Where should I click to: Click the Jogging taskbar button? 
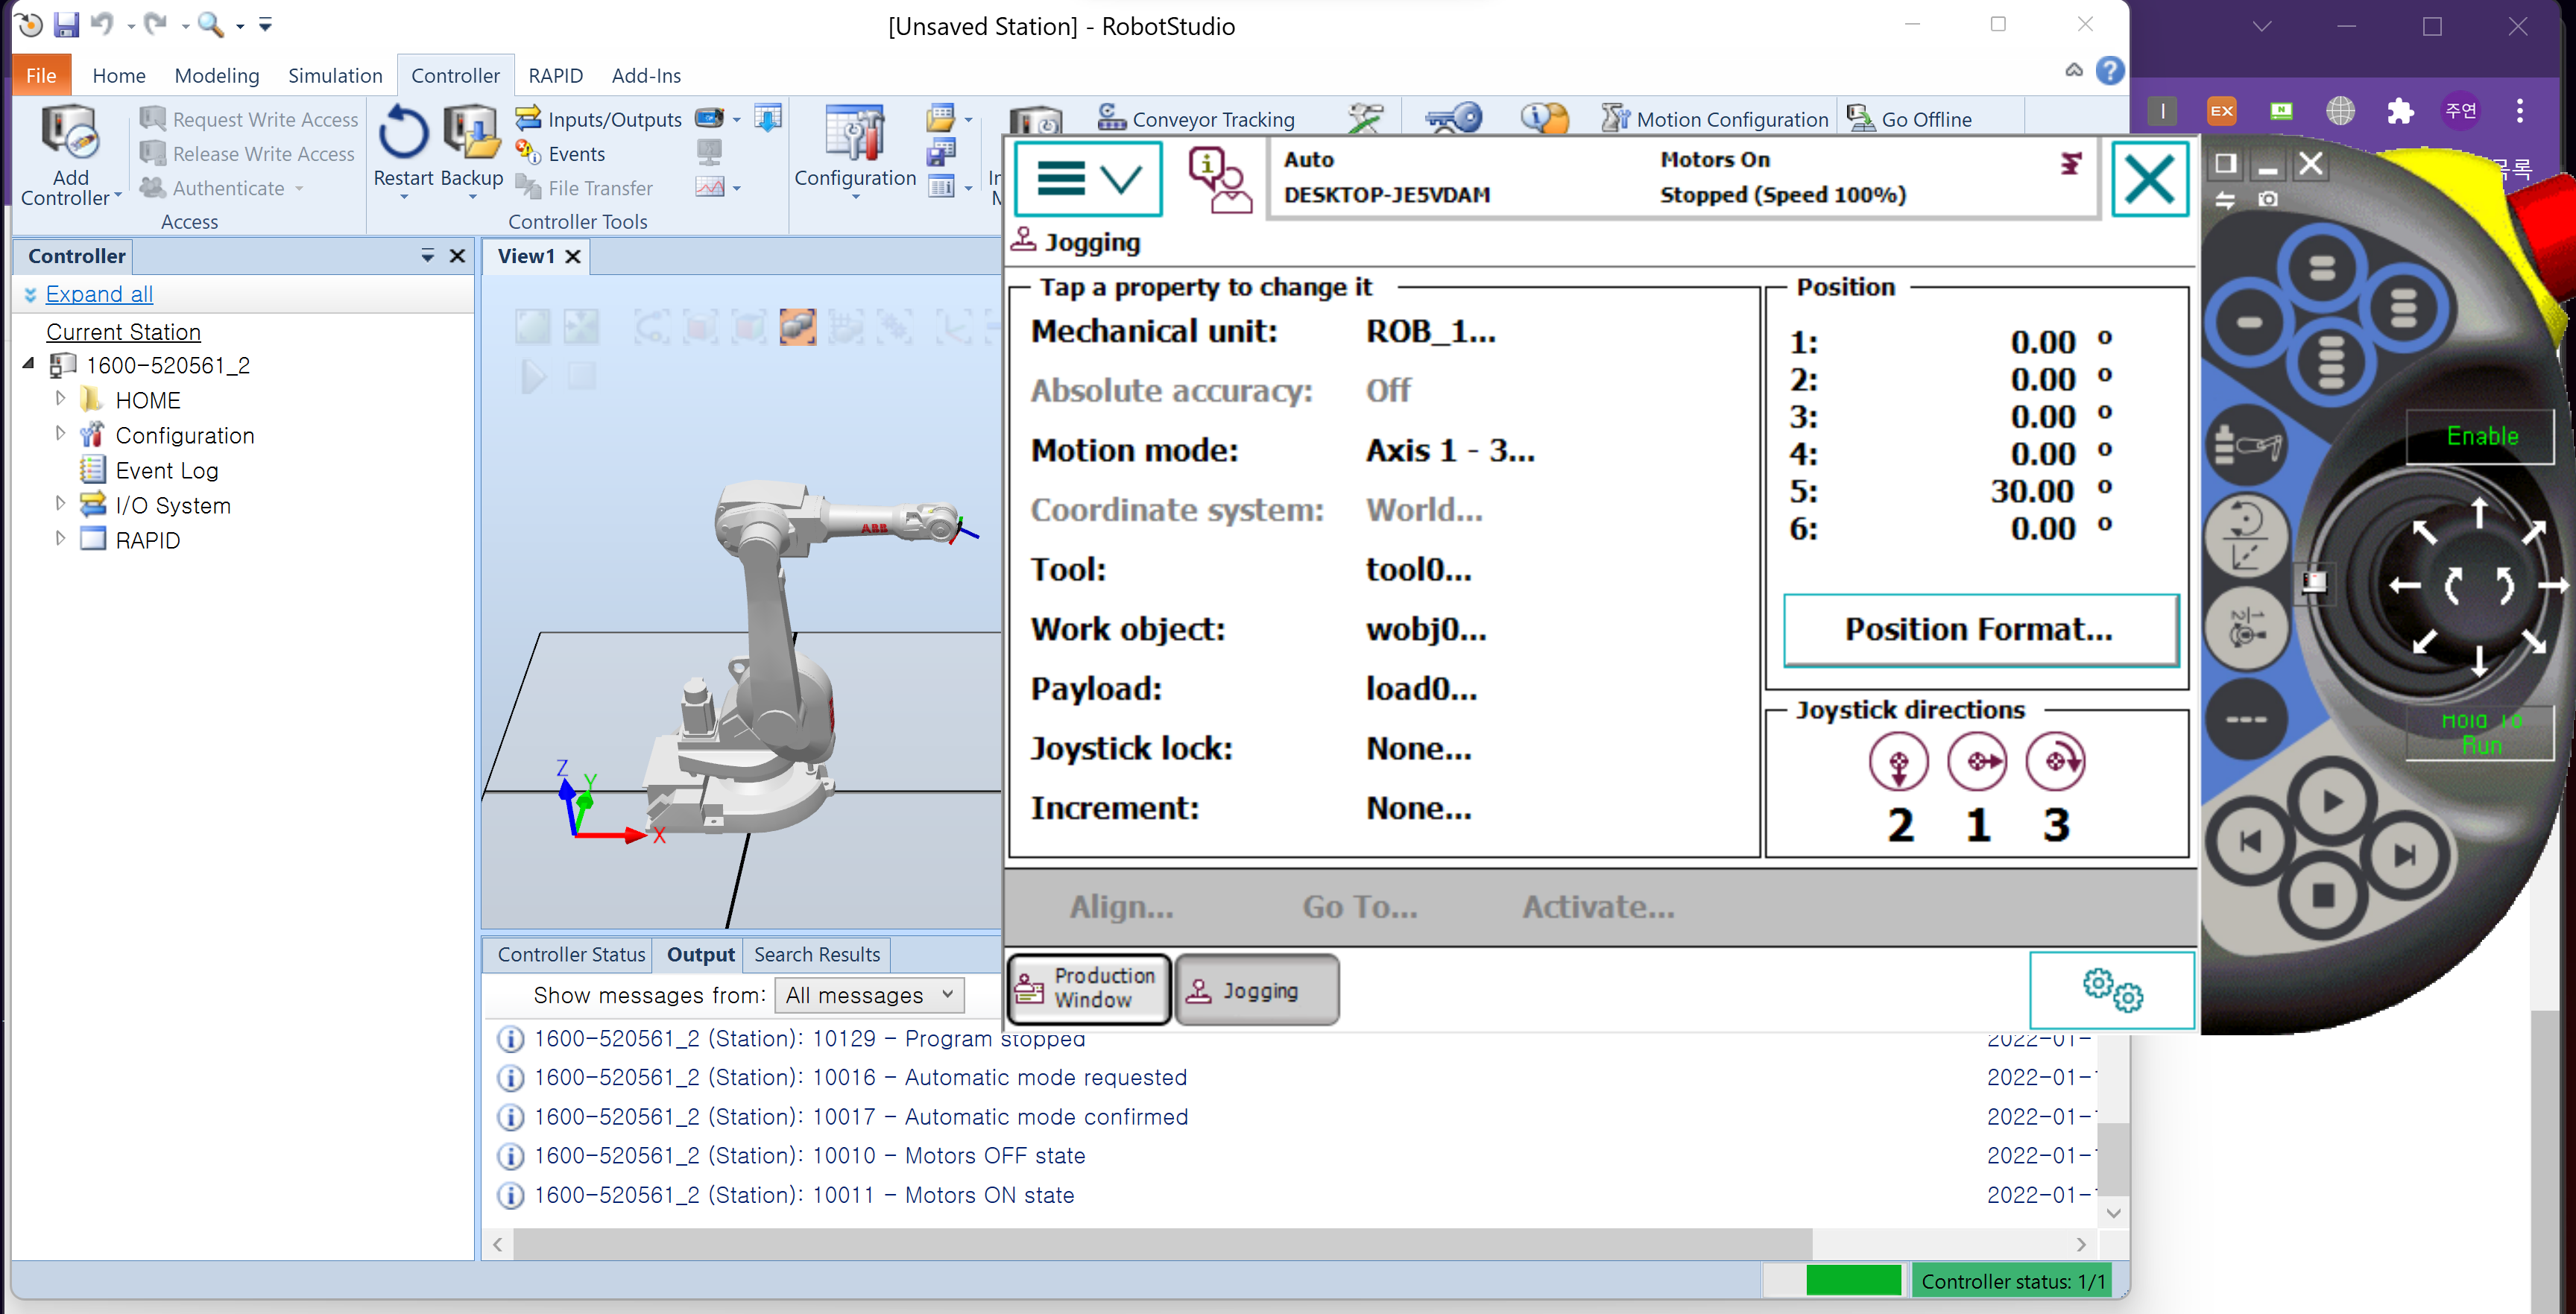click(1256, 989)
